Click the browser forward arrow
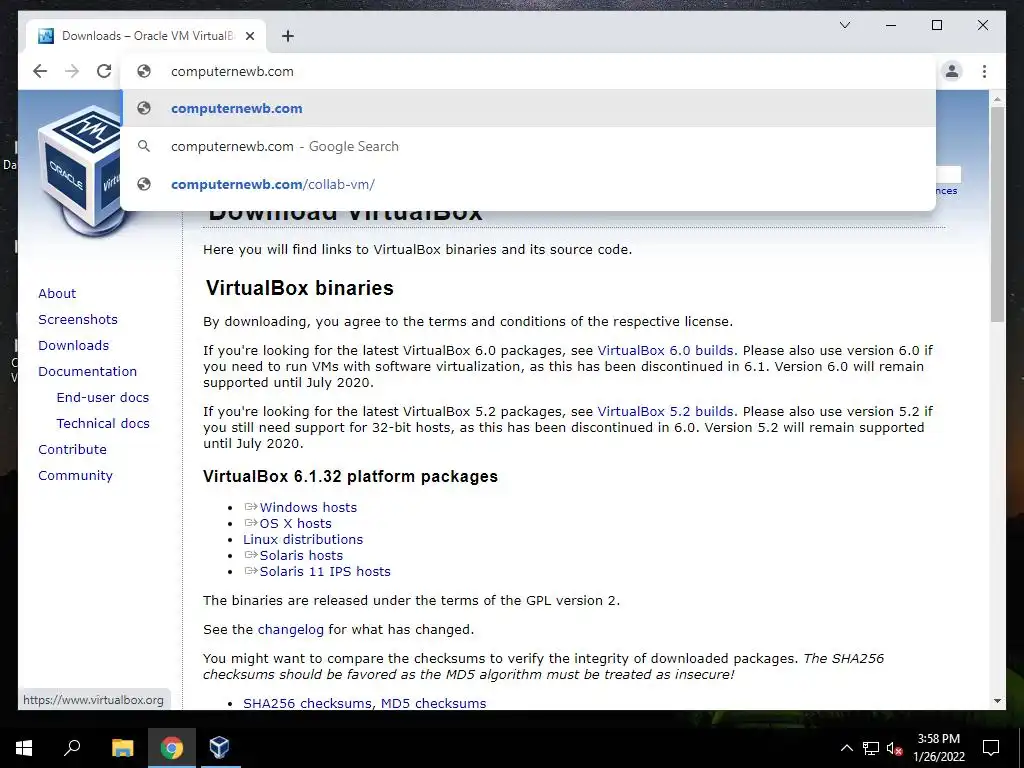Viewport: 1024px width, 768px height. [72, 71]
